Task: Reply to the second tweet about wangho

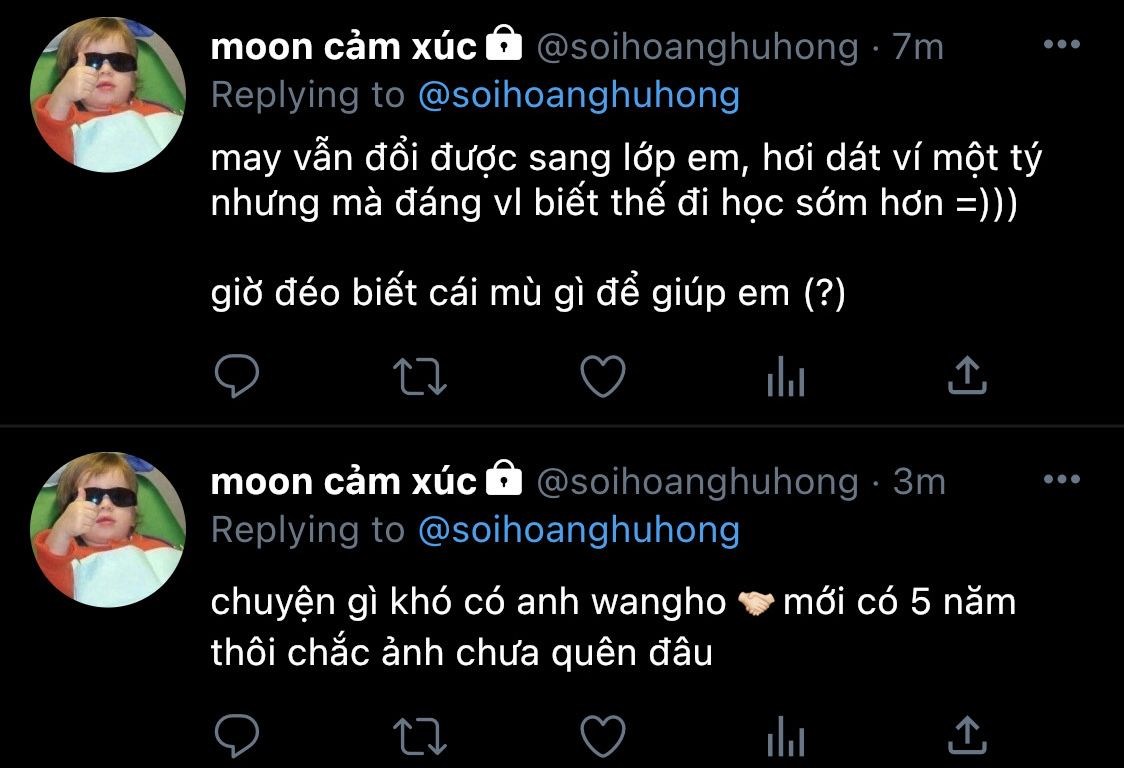Action: coord(237,736)
